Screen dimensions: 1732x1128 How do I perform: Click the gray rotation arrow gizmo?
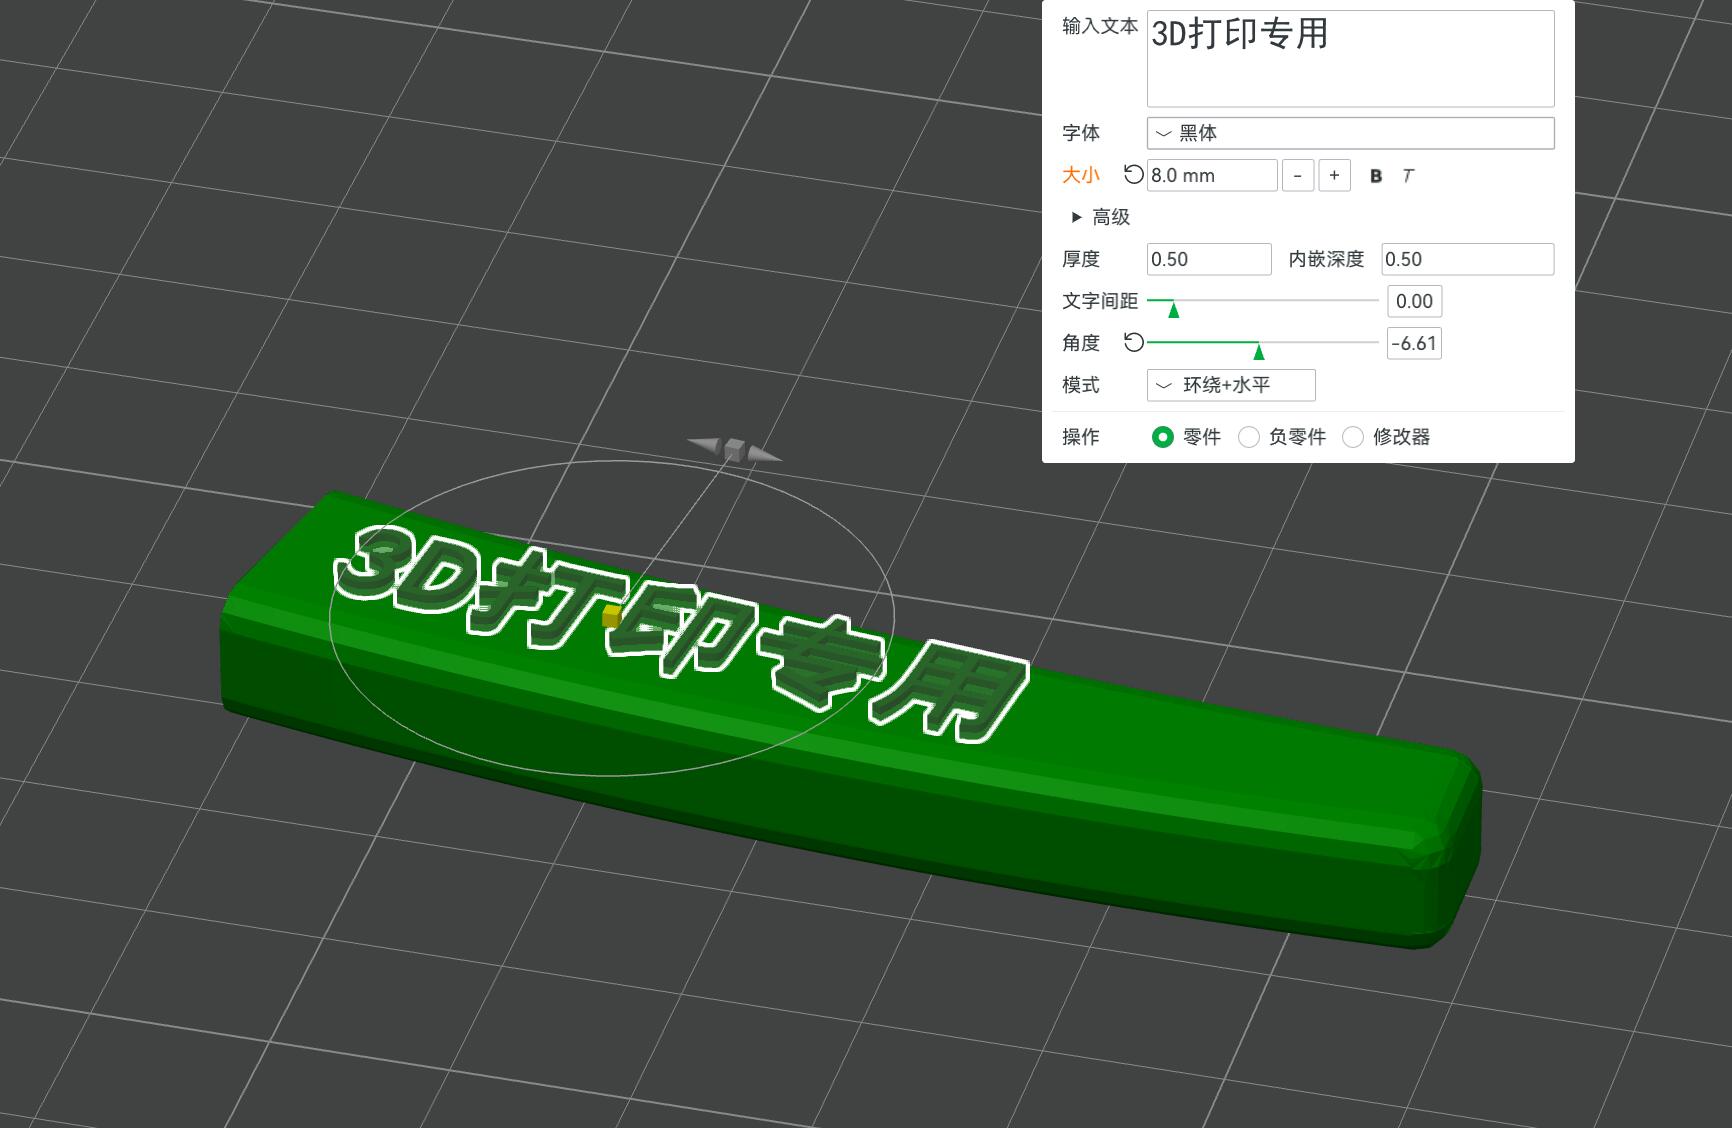pyautogui.click(x=734, y=450)
